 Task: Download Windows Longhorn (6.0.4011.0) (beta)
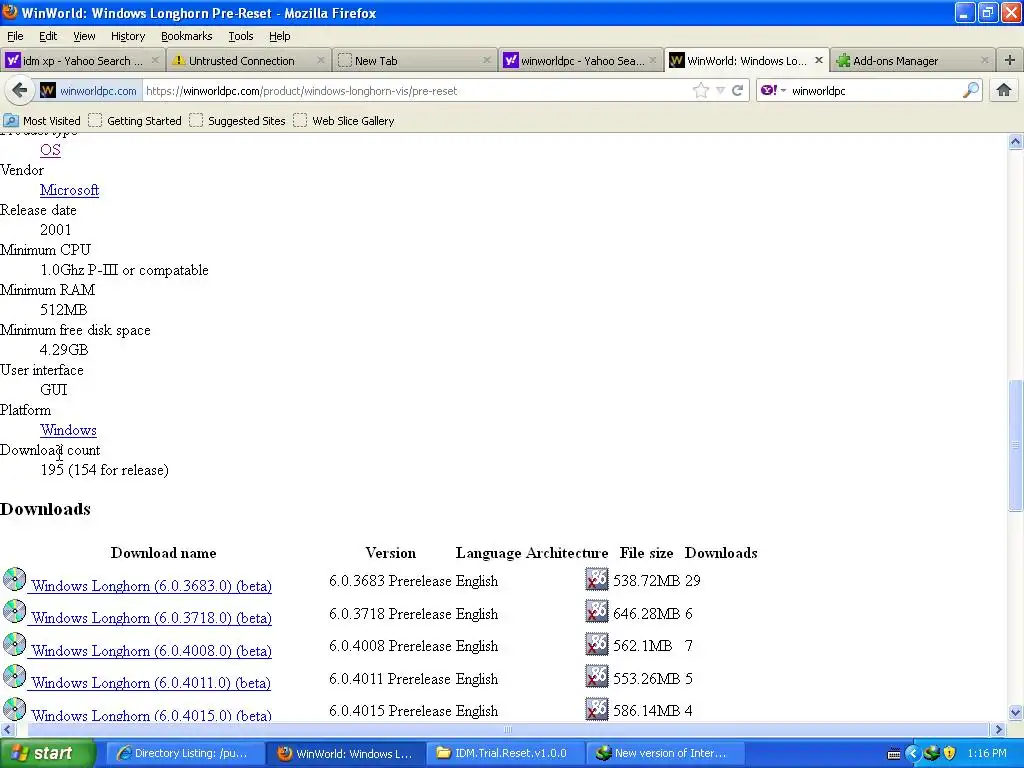tap(151, 682)
